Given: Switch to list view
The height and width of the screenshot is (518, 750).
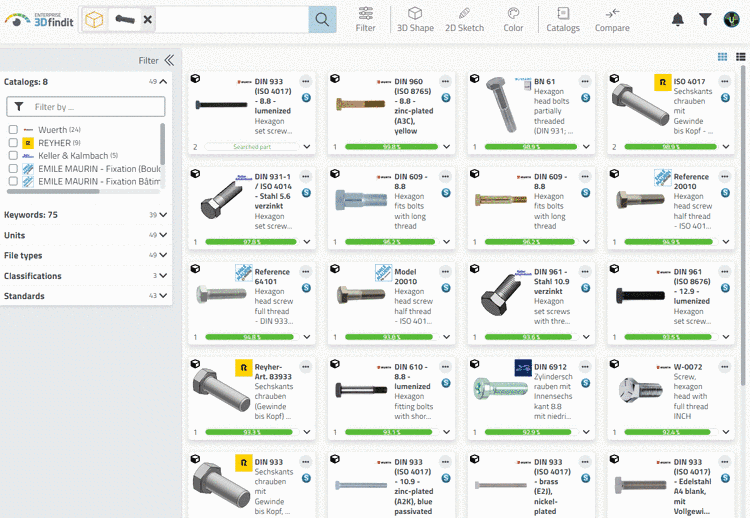Looking at the screenshot, I should tap(741, 57).
